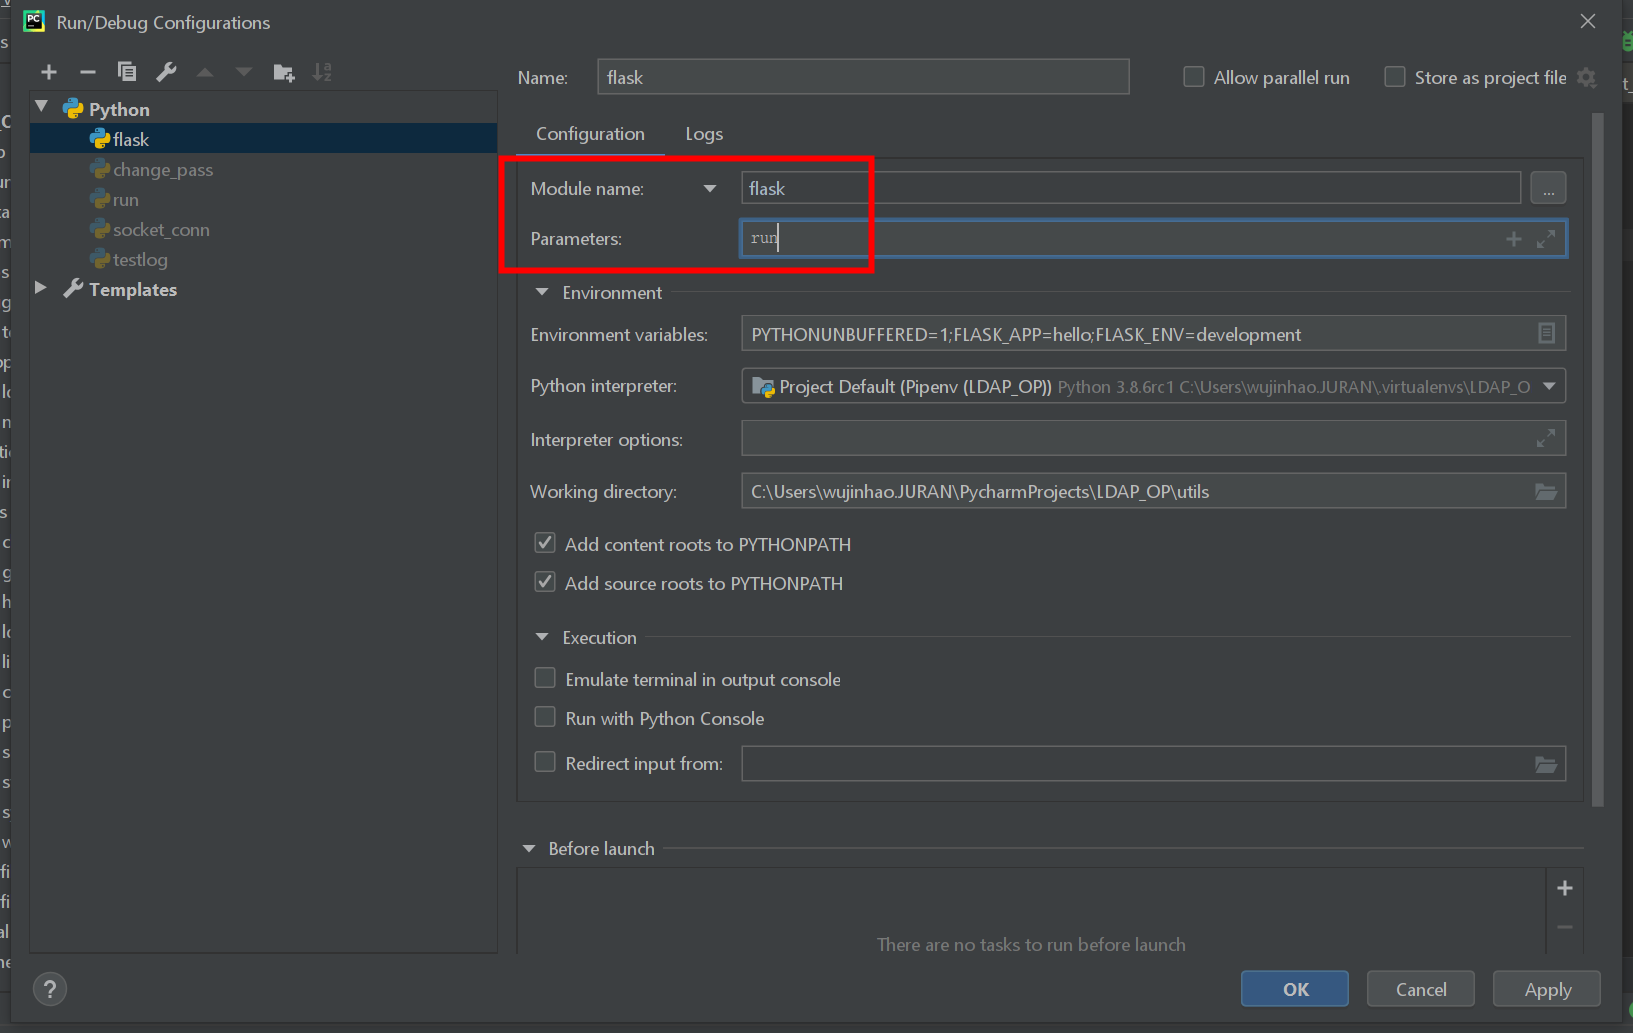This screenshot has height=1033, width=1633.
Task: Browse for redirect input file
Action: (x=1546, y=764)
